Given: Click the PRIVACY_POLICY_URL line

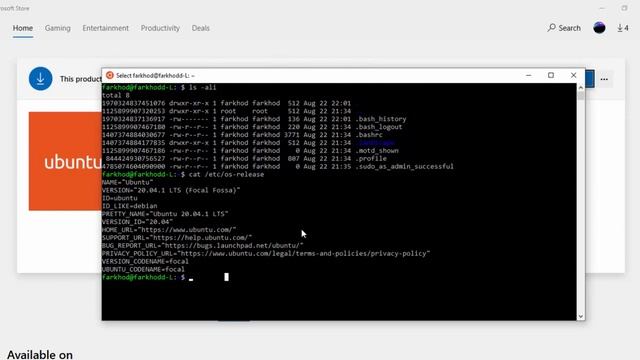Looking at the screenshot, I should coord(266,253).
